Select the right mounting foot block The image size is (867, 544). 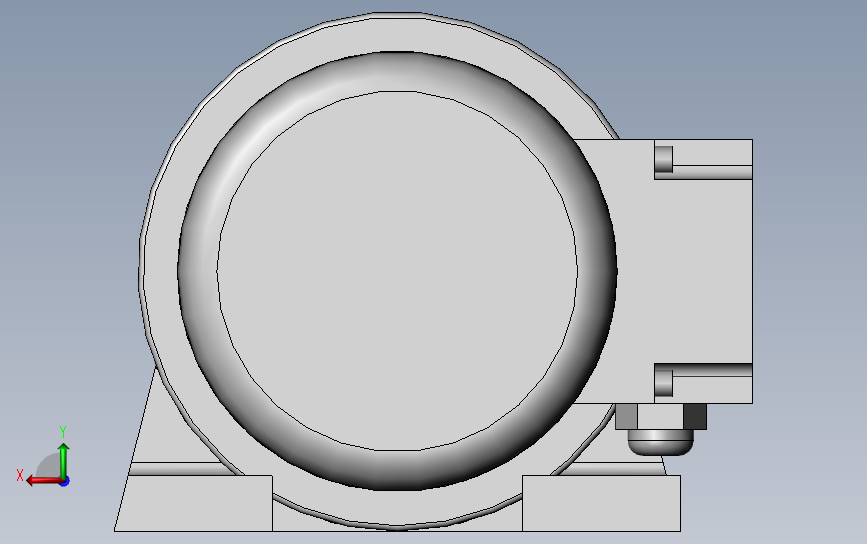click(x=602, y=503)
